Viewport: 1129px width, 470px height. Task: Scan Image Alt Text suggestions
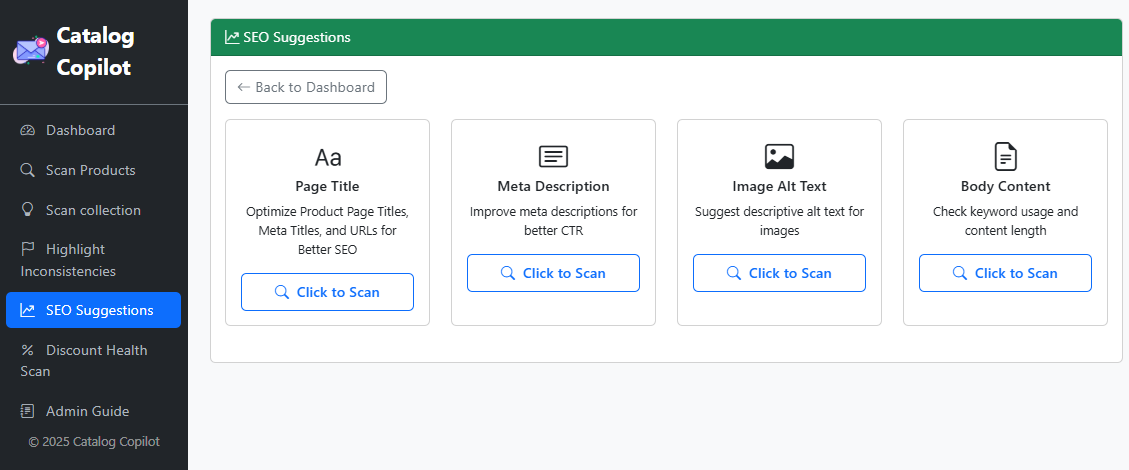coord(779,273)
